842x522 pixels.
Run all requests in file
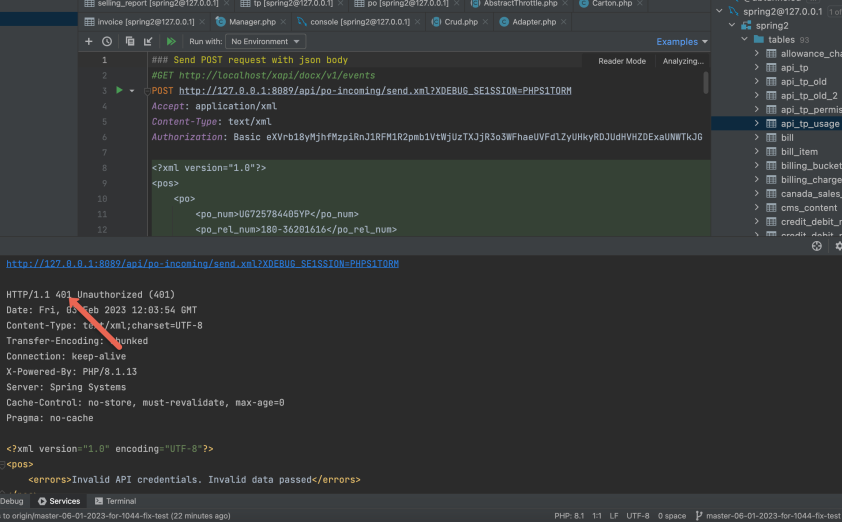[x=171, y=41]
